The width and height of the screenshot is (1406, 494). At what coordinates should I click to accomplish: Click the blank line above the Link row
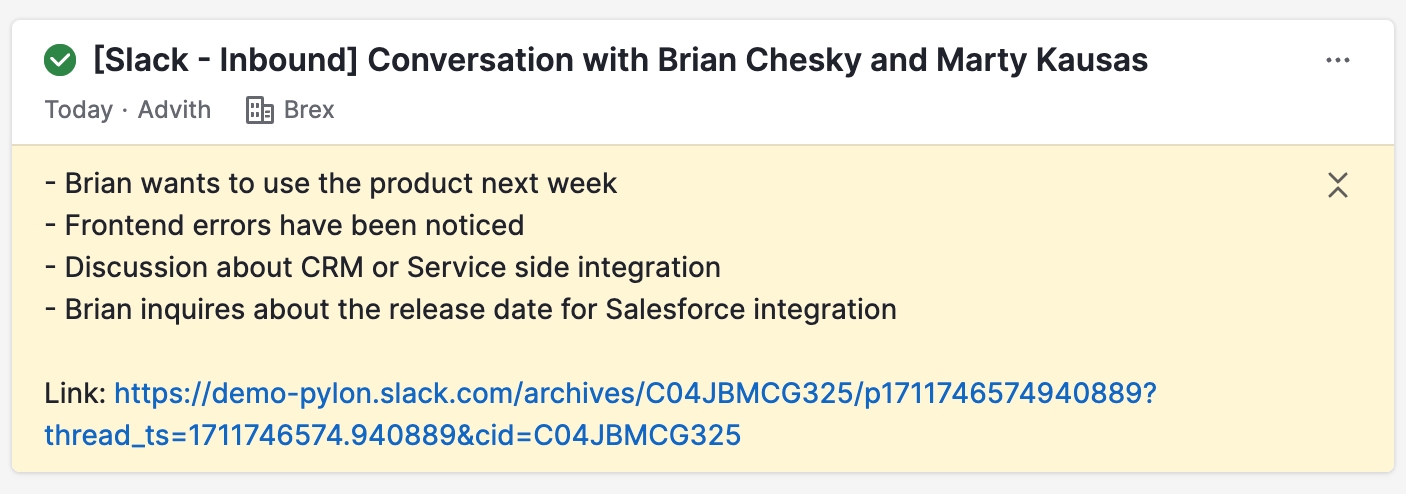400,352
